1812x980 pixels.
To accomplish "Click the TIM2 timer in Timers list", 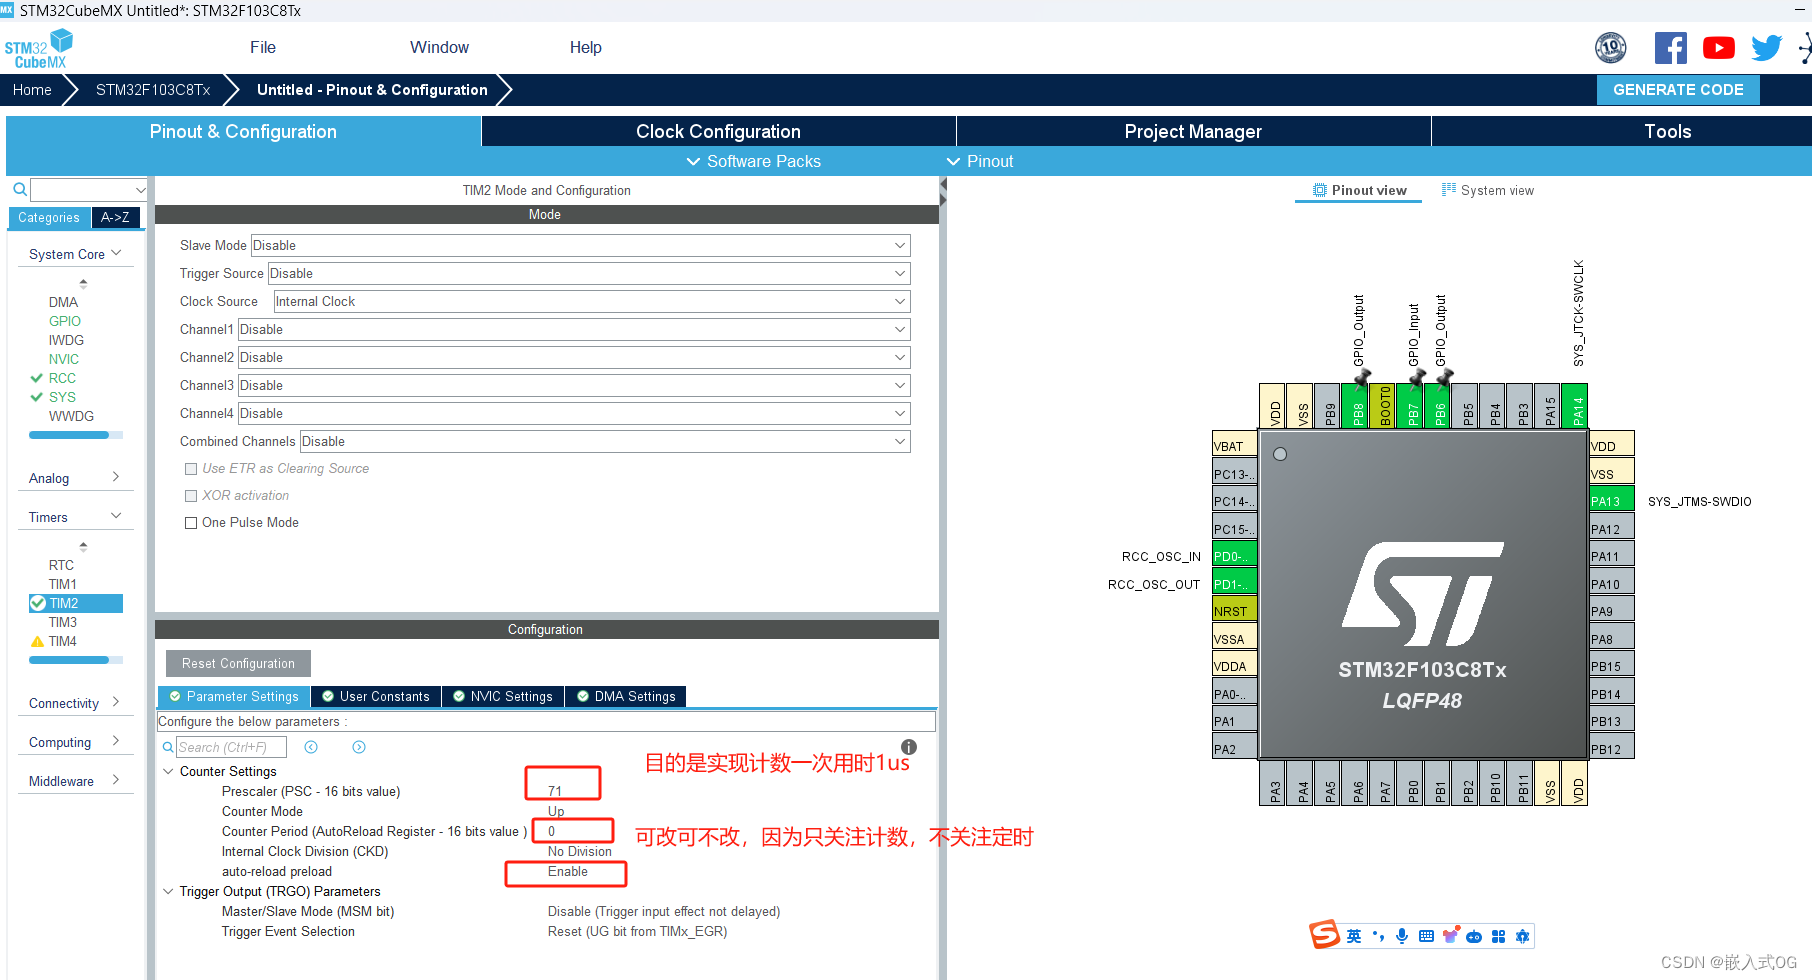I will pyautogui.click(x=66, y=602).
